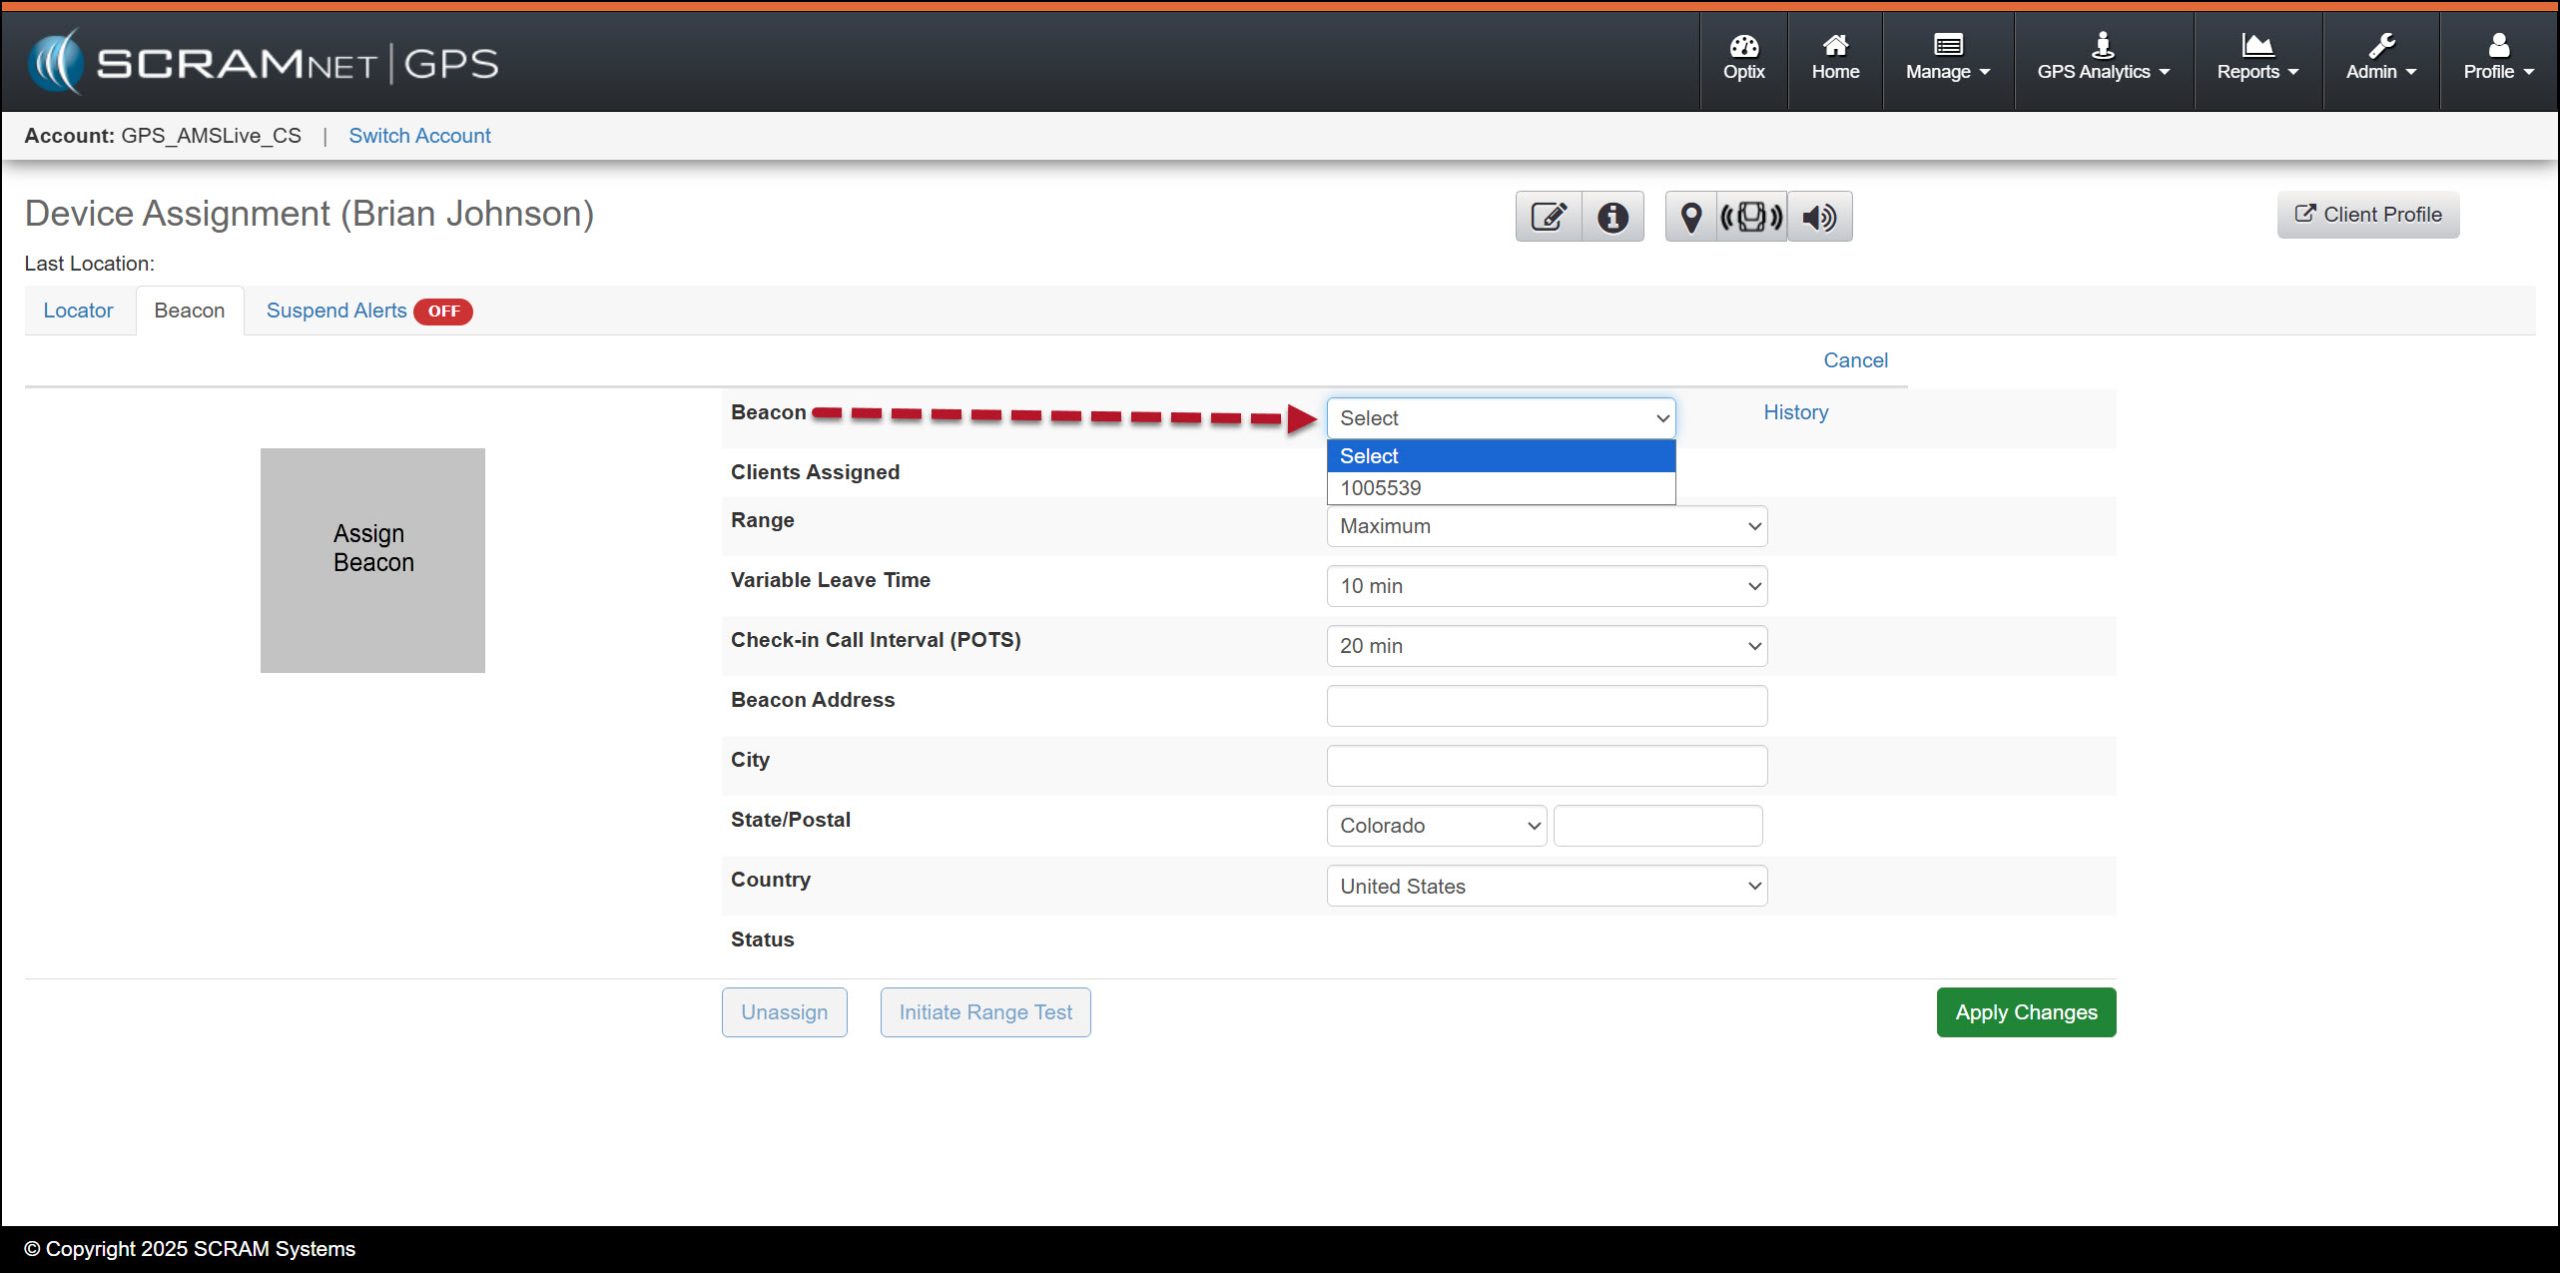Click the map pin location icon
This screenshot has height=1273, width=2560.
1690,217
